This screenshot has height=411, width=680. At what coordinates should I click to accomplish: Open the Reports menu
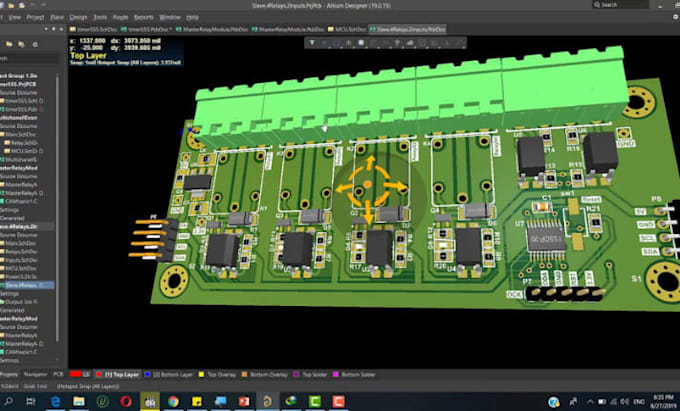coord(144,17)
